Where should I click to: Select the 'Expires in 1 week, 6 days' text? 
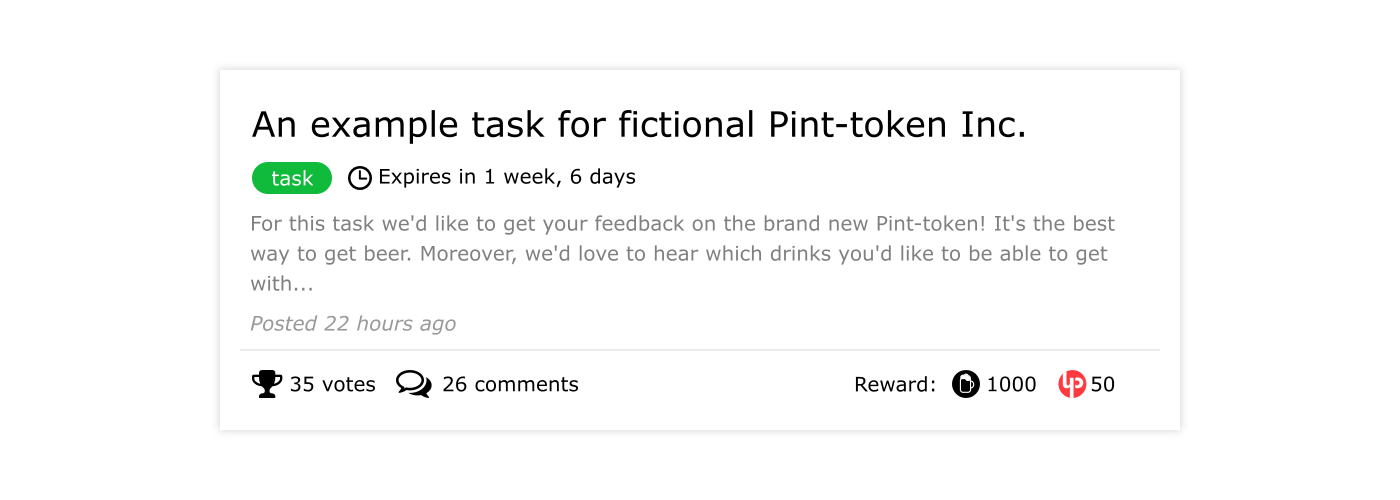point(506,177)
